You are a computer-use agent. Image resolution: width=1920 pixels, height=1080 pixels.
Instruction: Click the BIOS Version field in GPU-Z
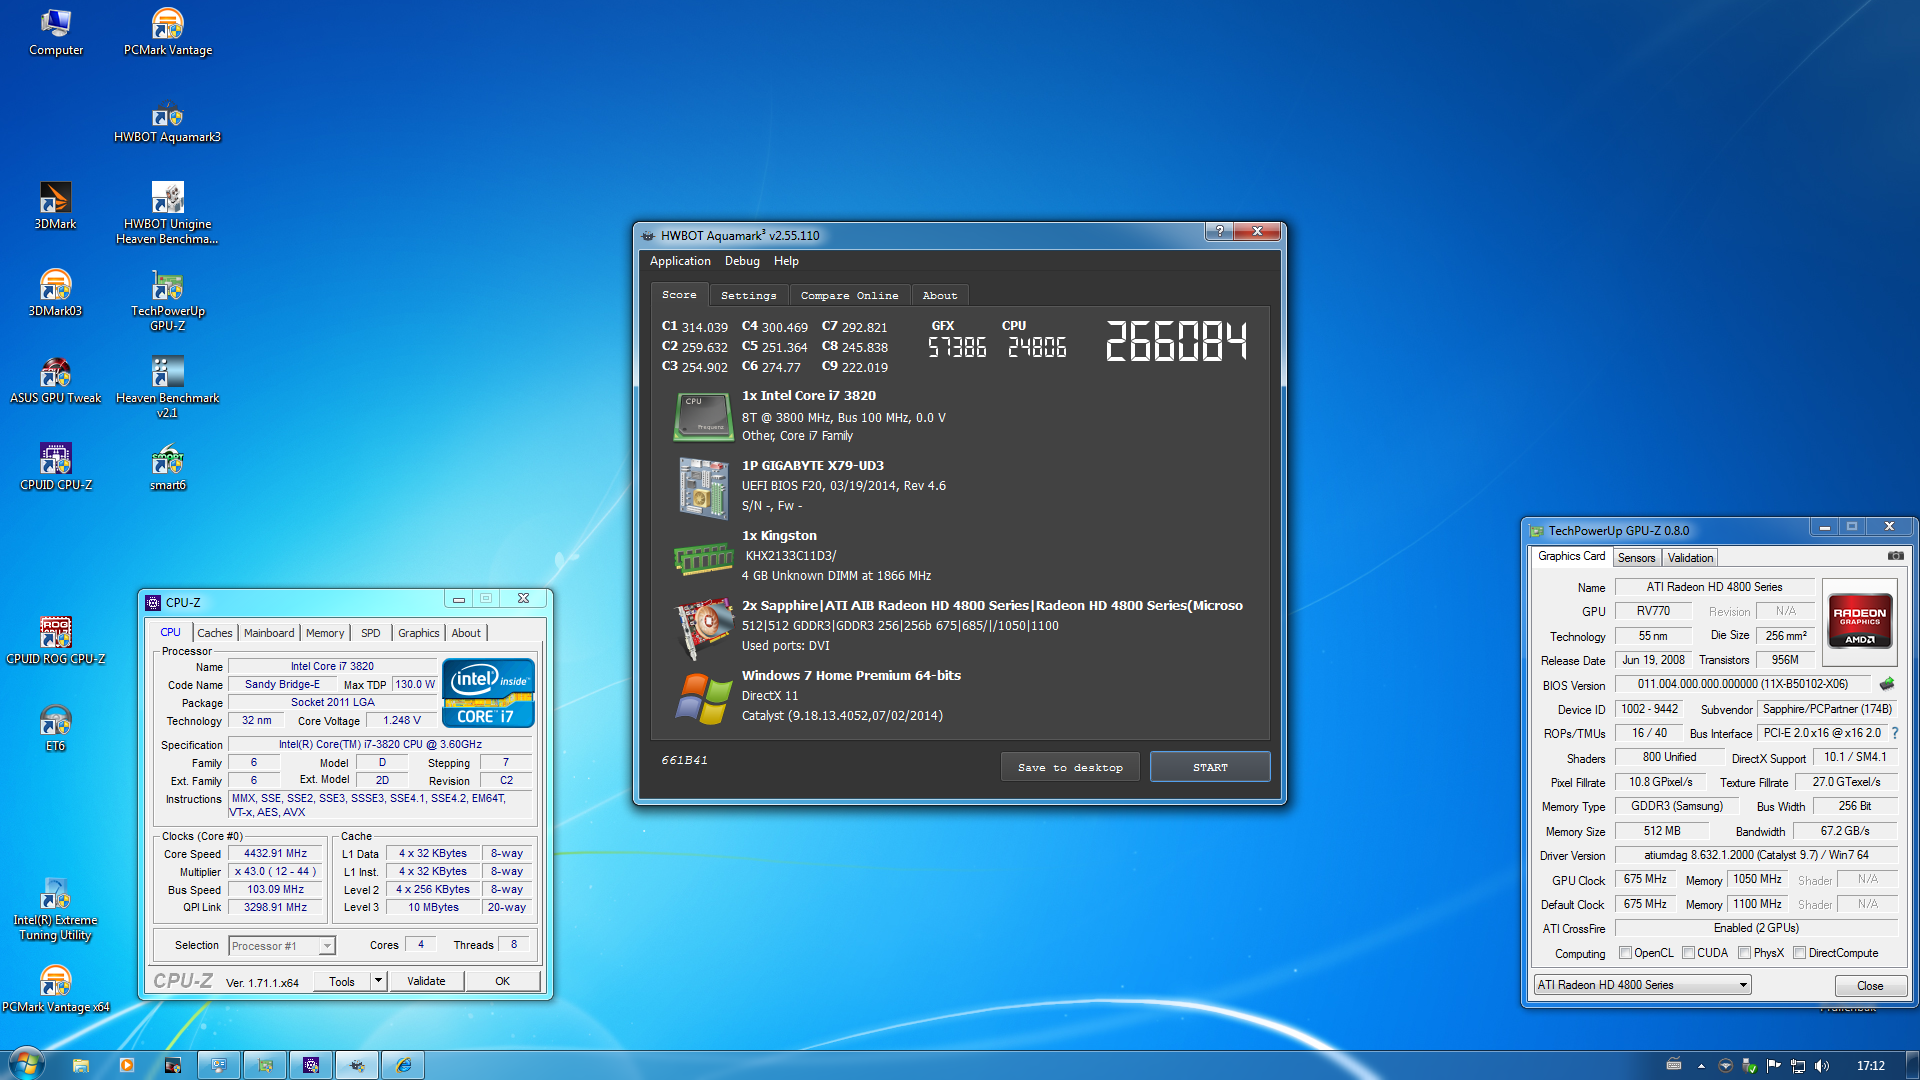(x=1744, y=685)
